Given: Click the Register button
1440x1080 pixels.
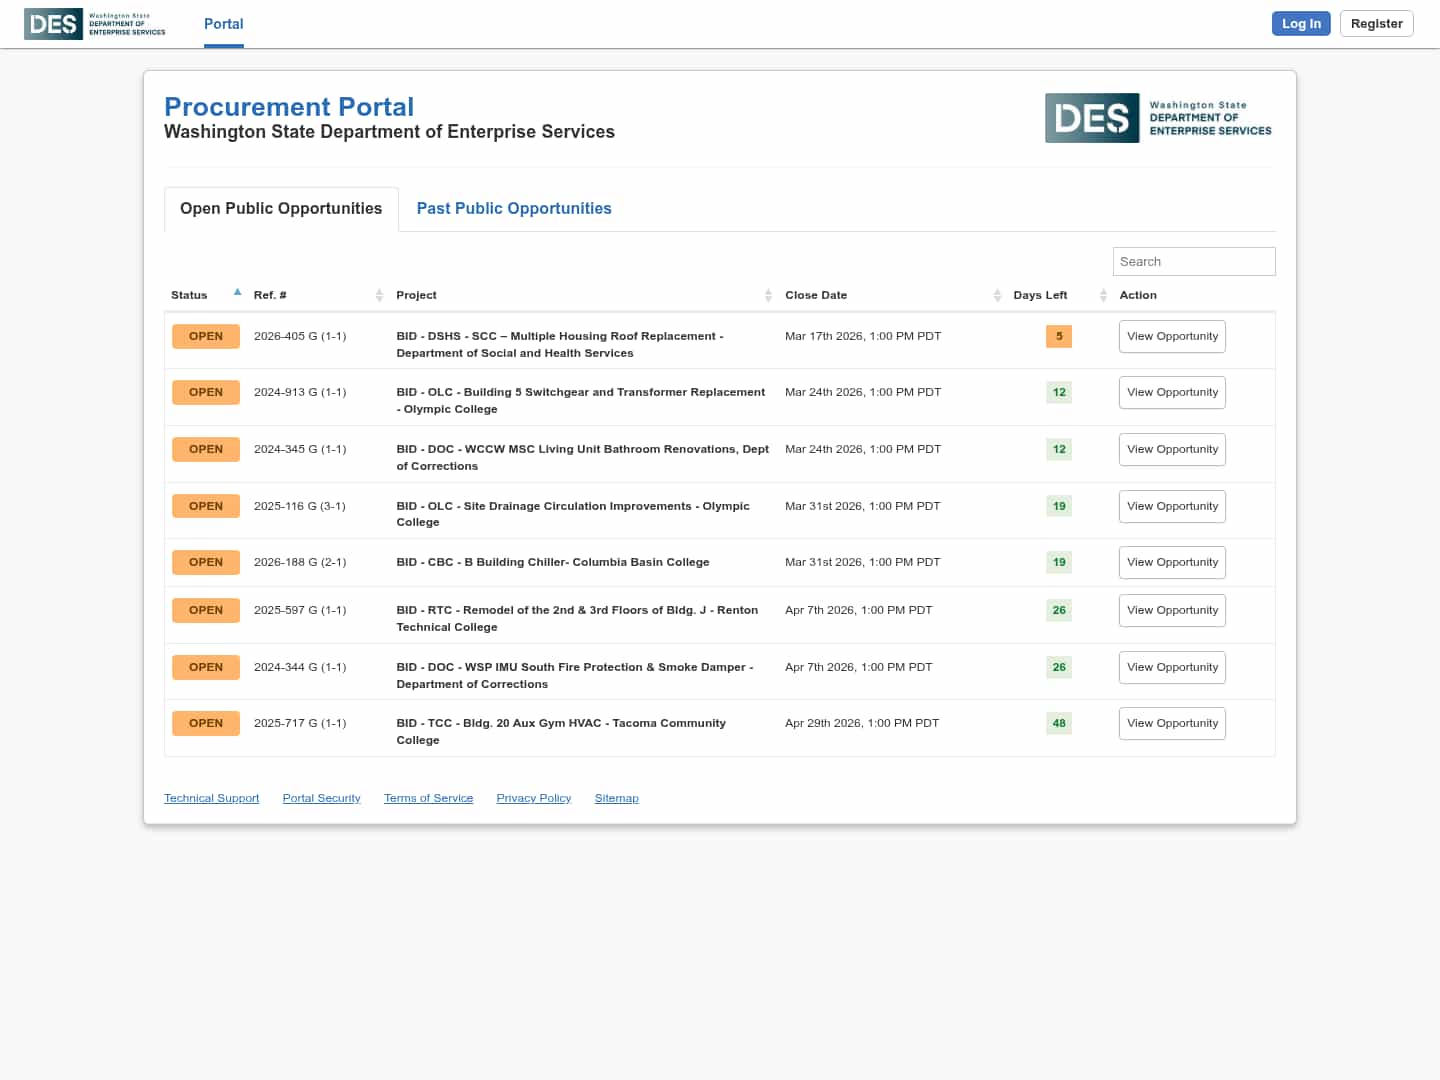Looking at the screenshot, I should point(1376,24).
